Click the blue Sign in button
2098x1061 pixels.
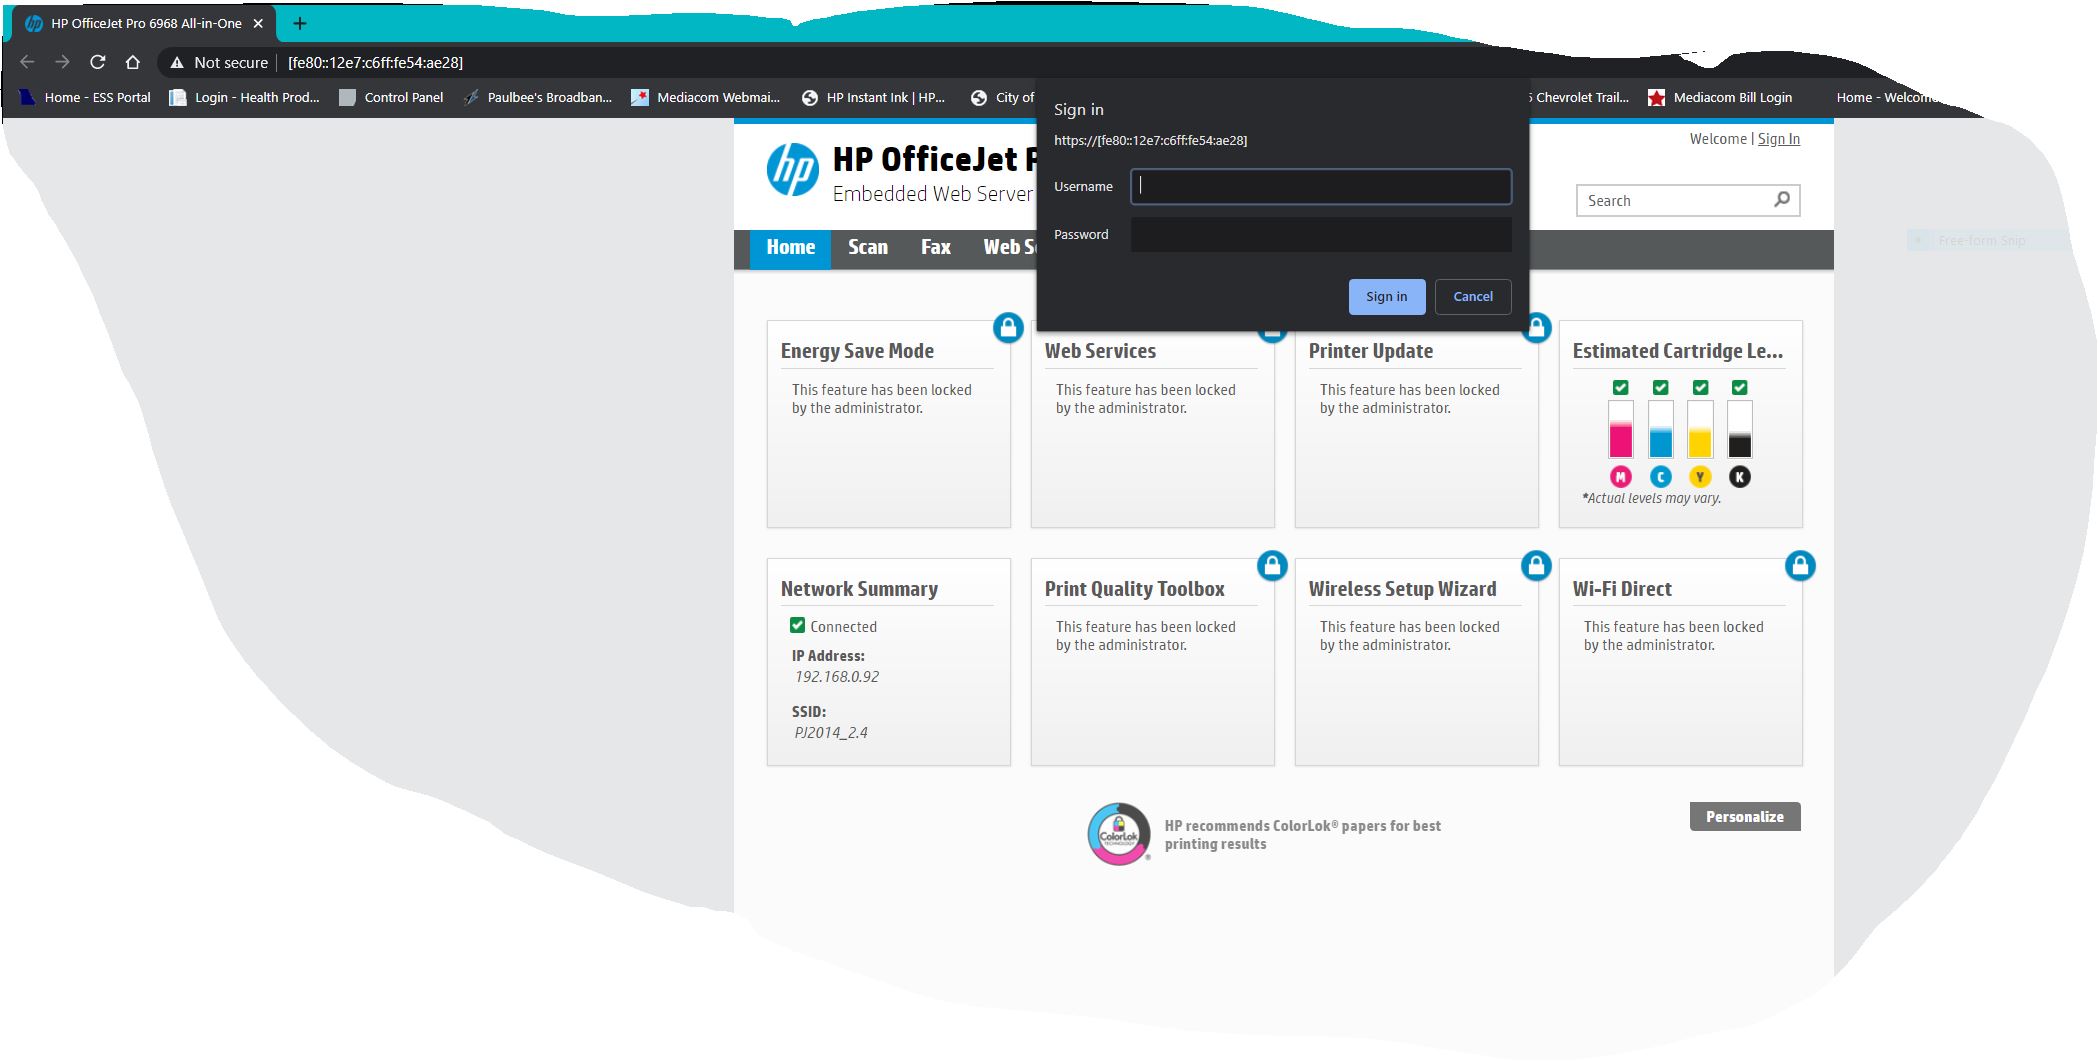tap(1386, 297)
